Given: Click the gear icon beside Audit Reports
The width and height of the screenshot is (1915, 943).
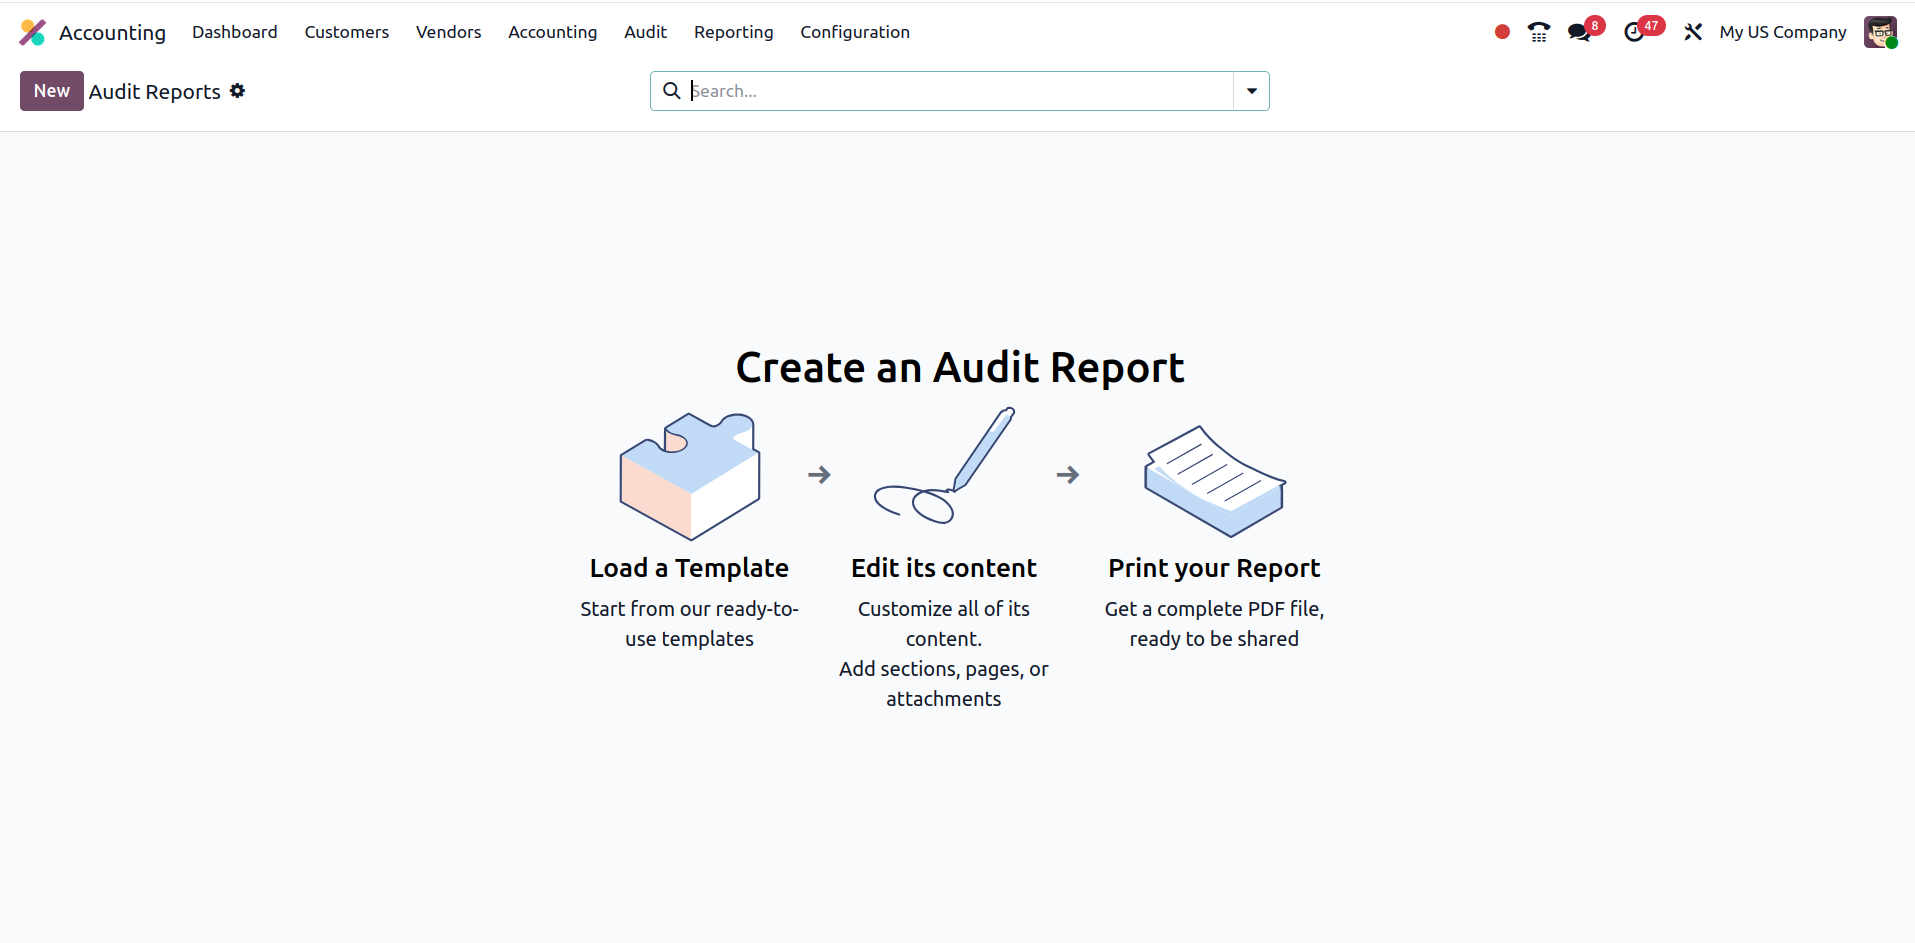Looking at the screenshot, I should point(237,91).
